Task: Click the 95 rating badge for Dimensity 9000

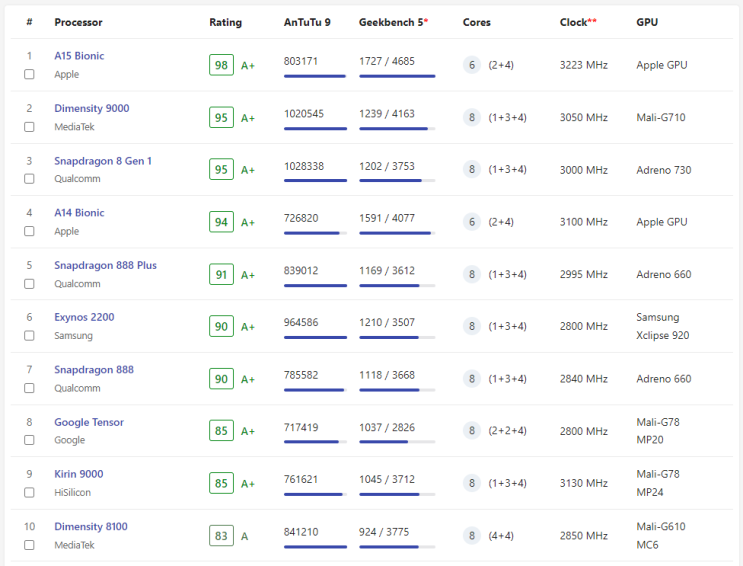Action: tap(221, 118)
